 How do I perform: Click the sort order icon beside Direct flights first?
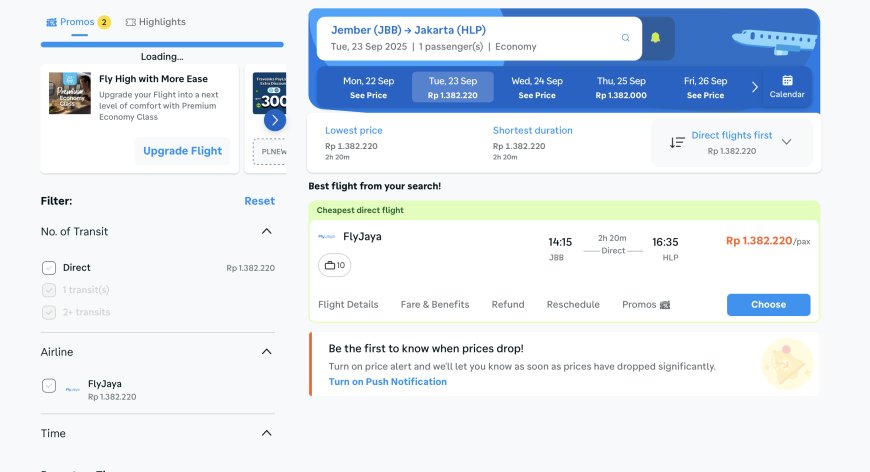(677, 143)
